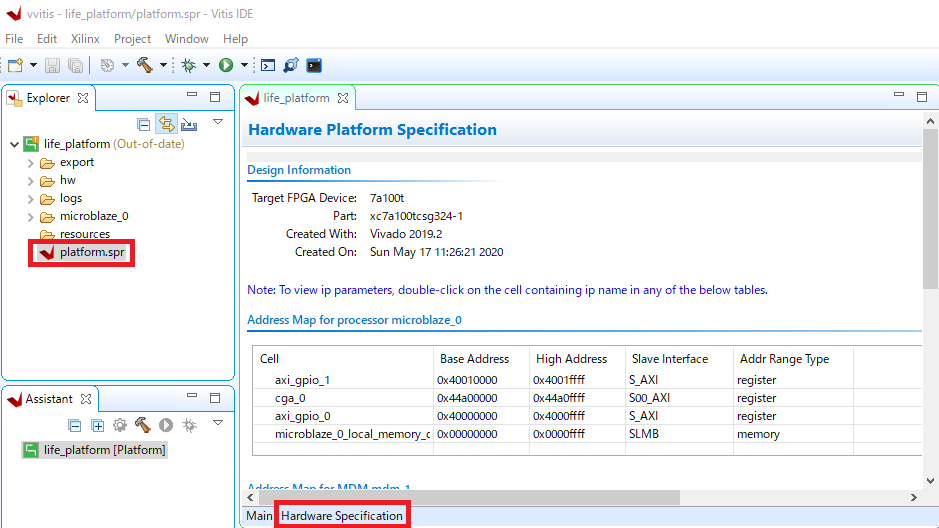Close the Assistant view tab
This screenshot has height=528, width=939.
coord(86,399)
